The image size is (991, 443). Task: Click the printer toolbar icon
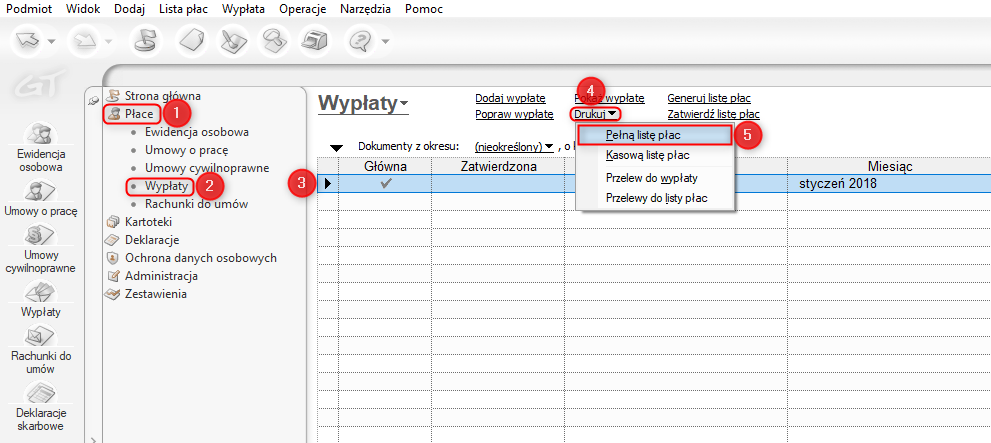click(315, 41)
